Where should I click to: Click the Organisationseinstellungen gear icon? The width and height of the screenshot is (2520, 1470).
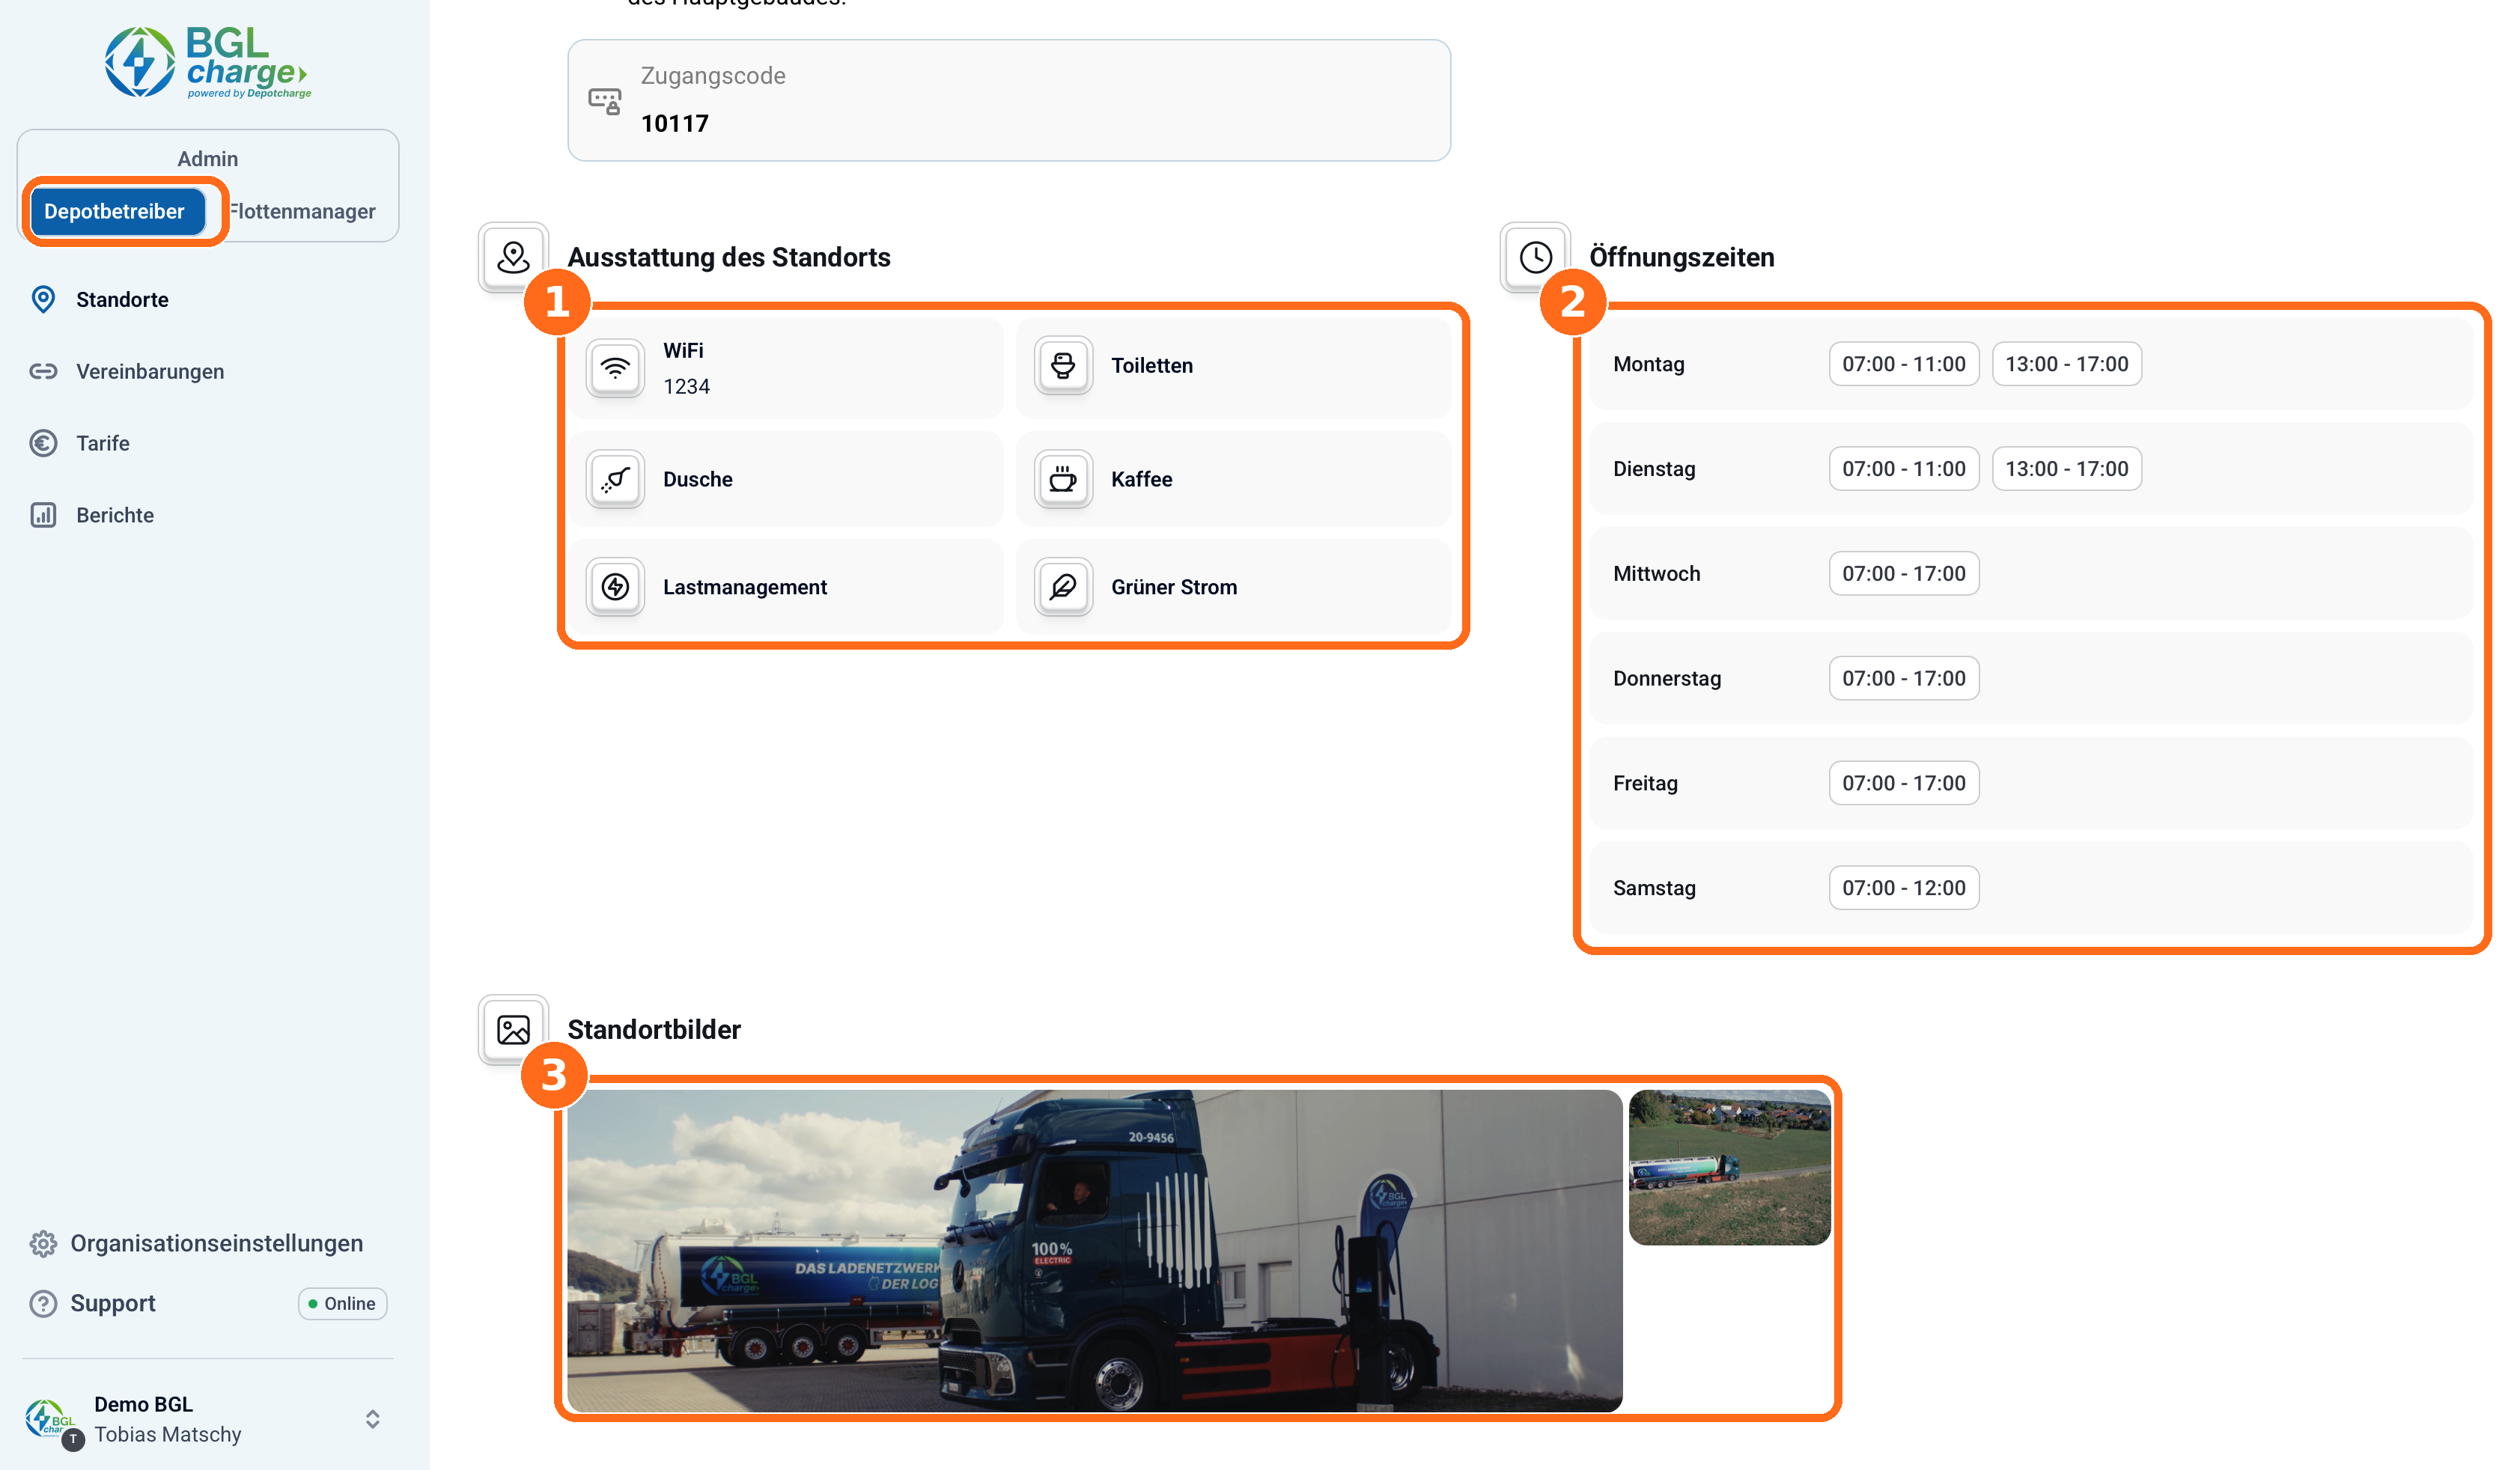tap(43, 1243)
